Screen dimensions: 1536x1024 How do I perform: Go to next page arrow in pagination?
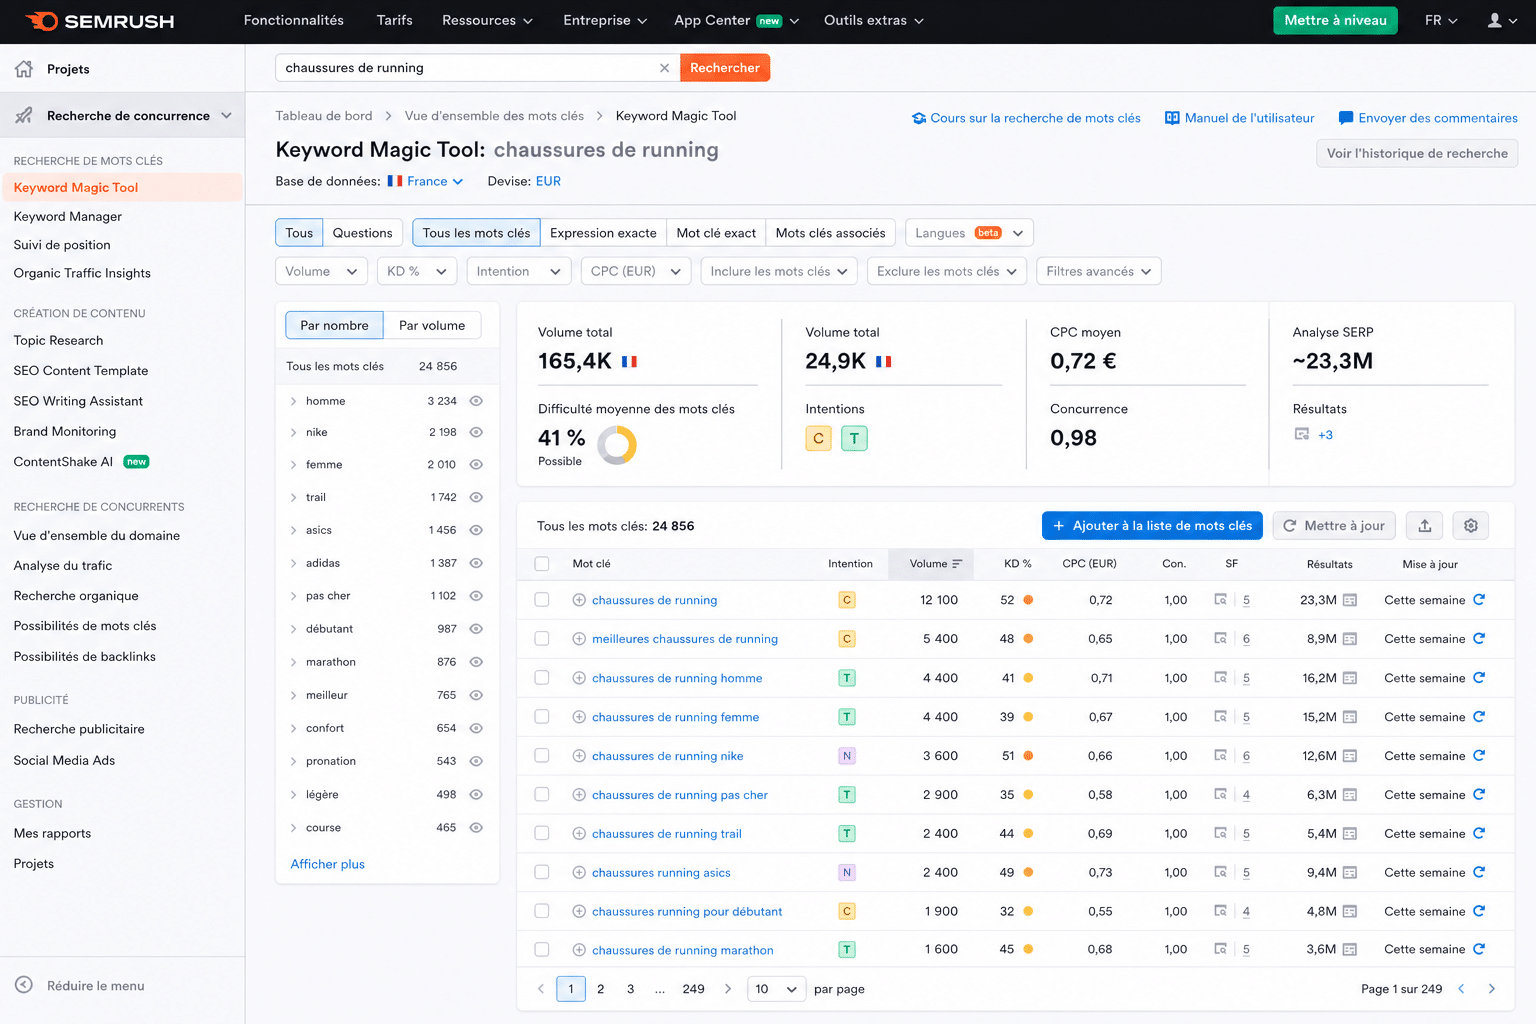(x=728, y=989)
